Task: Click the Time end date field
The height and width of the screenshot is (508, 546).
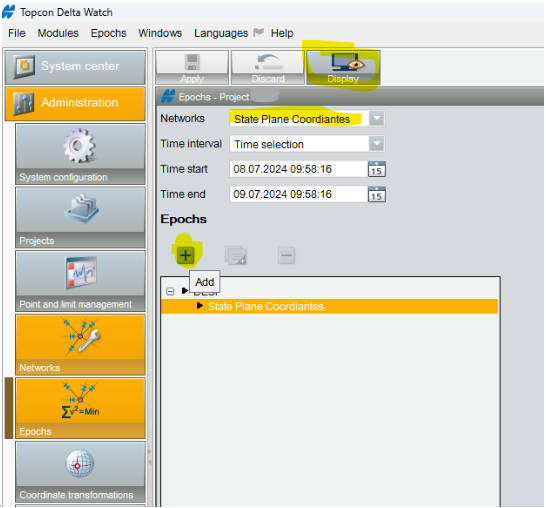Action: [x=298, y=194]
